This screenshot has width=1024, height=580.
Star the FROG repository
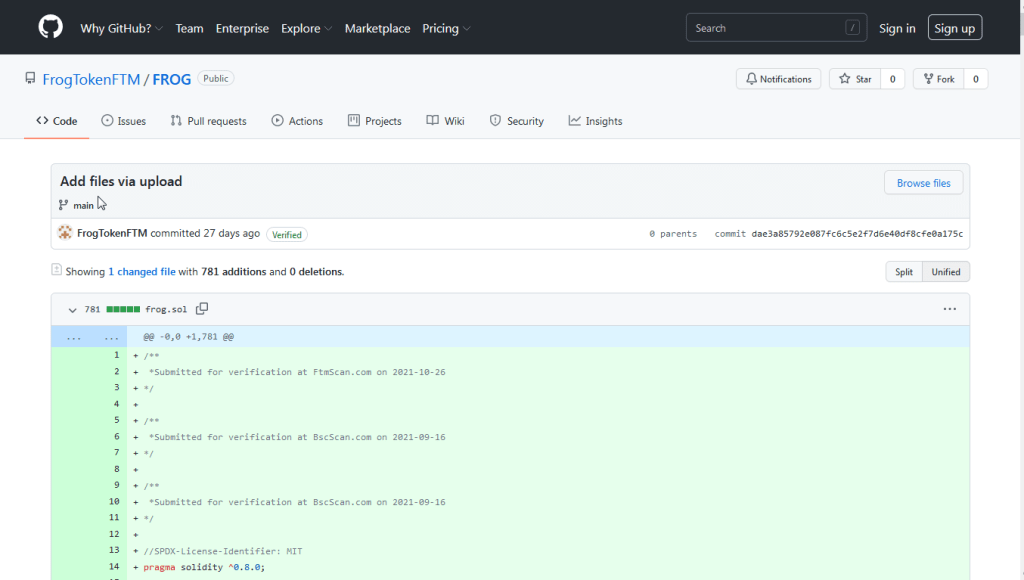pos(855,79)
